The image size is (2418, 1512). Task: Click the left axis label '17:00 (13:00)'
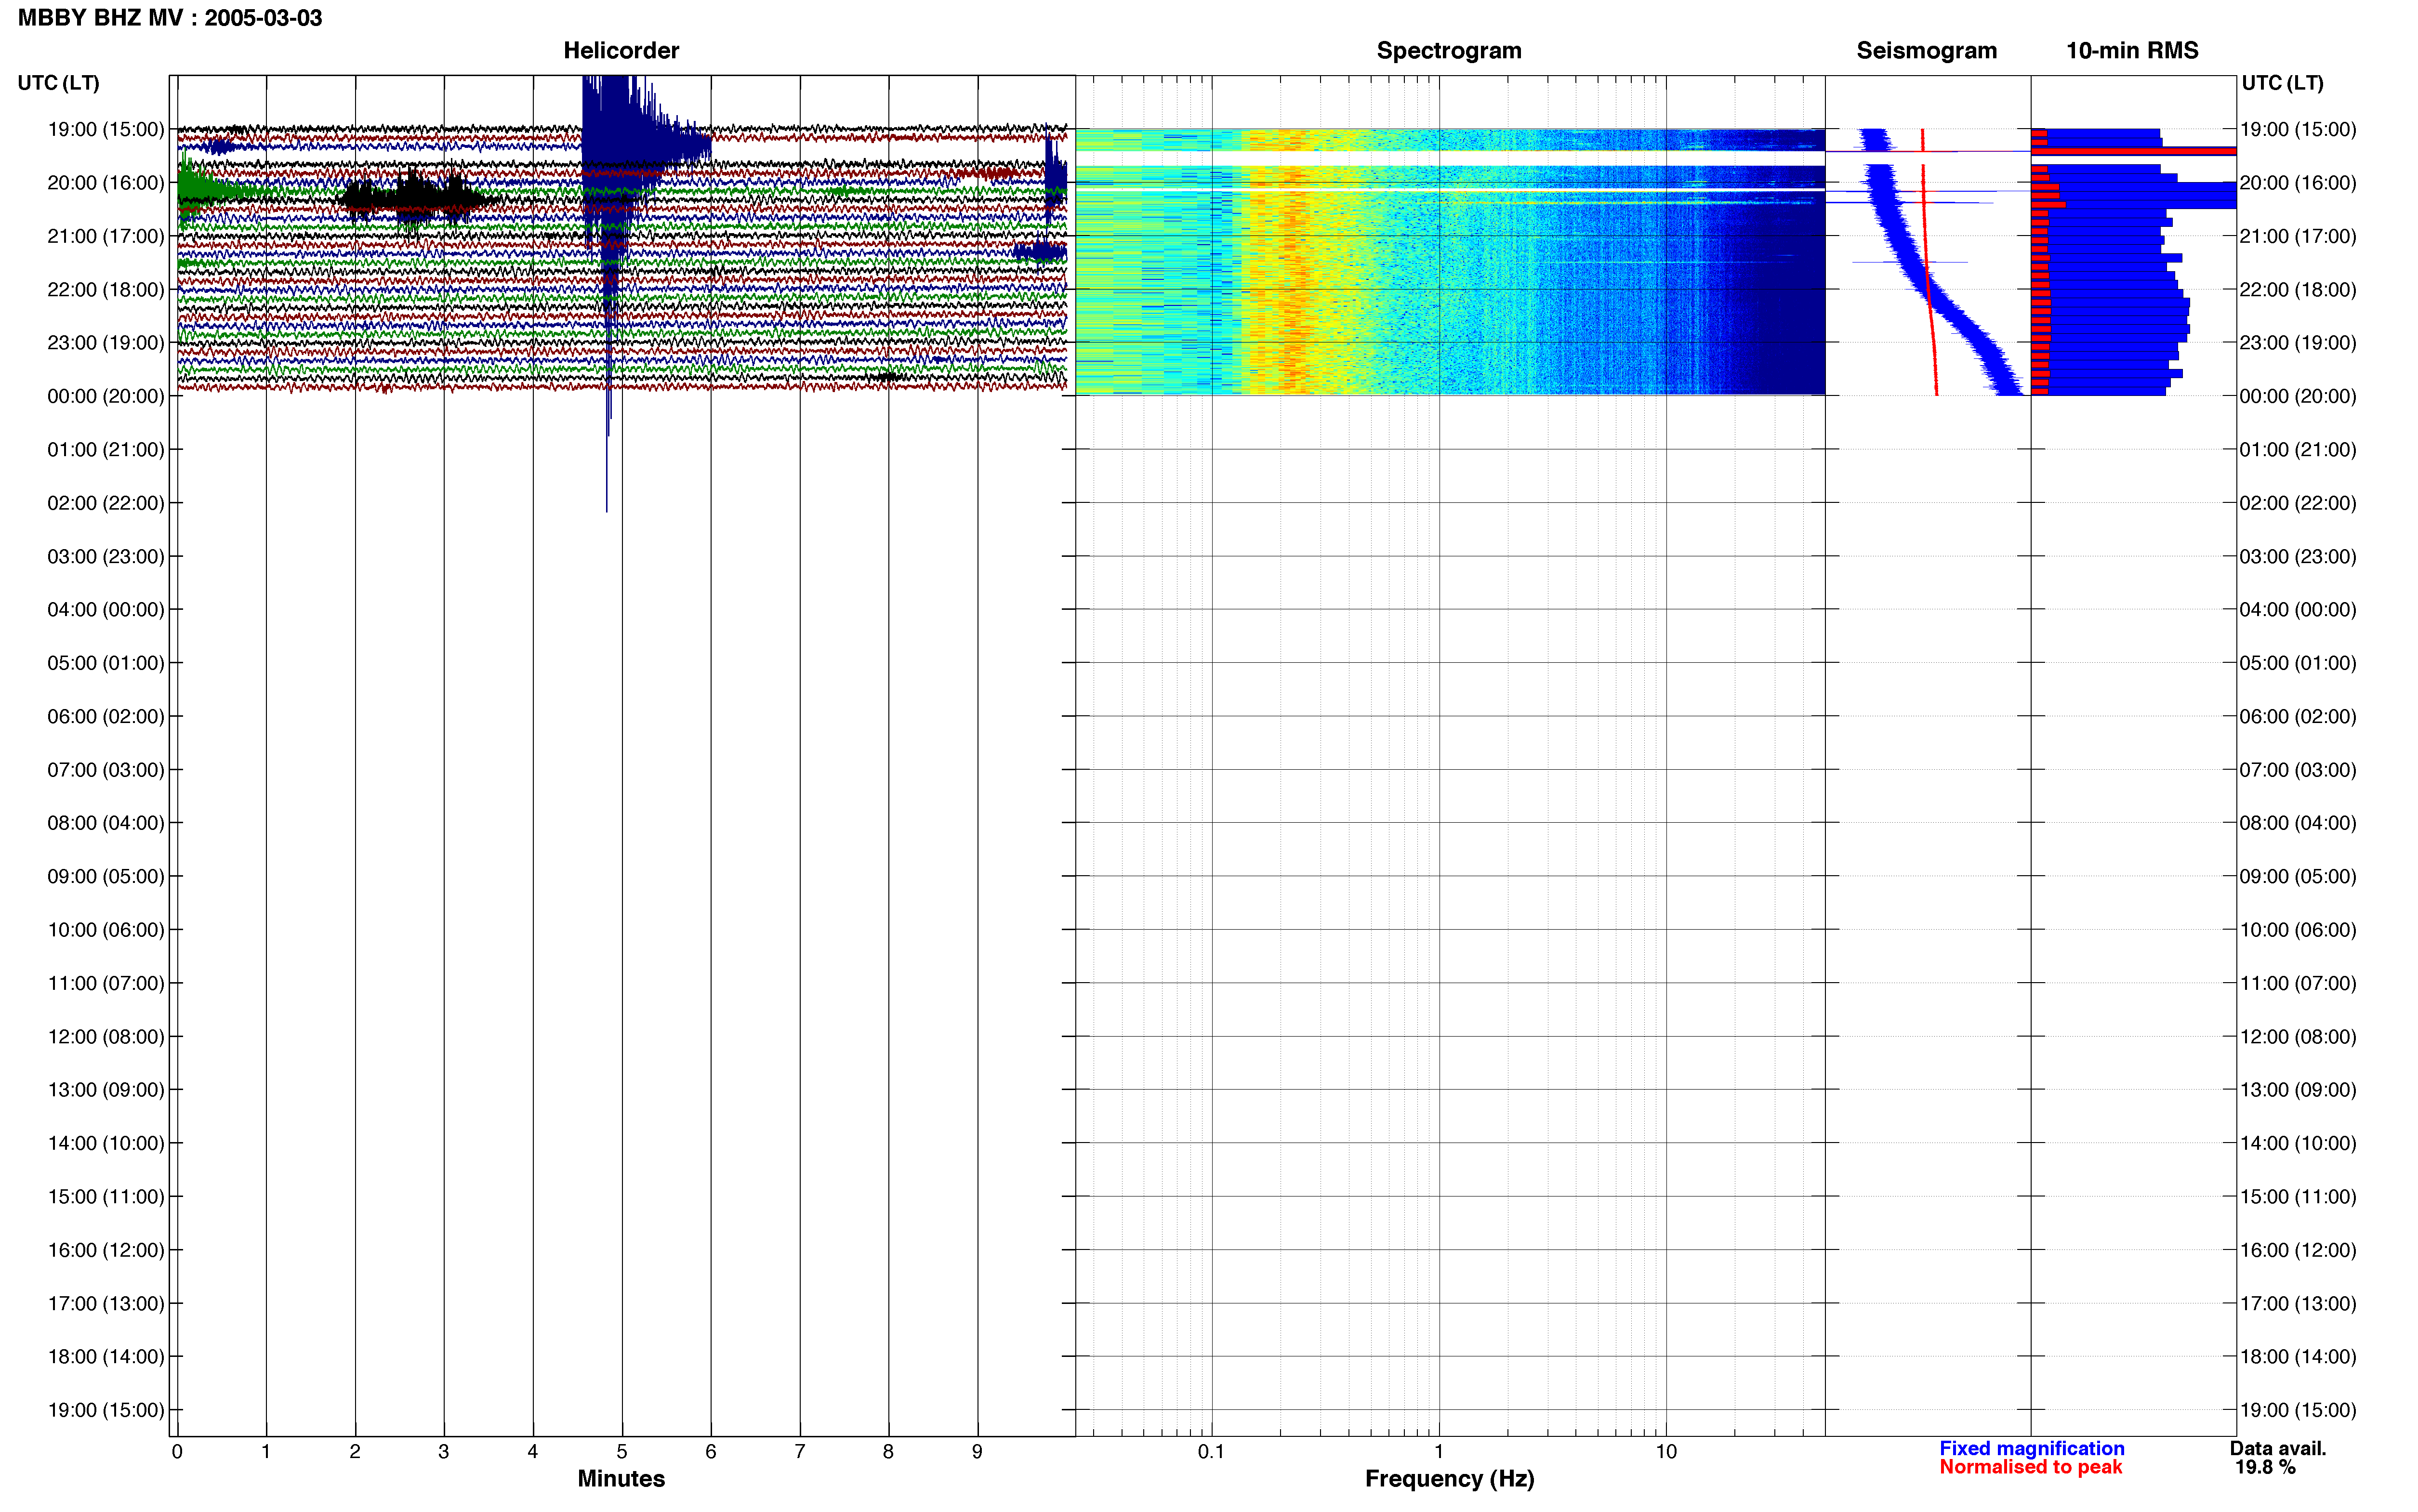pos(106,1303)
